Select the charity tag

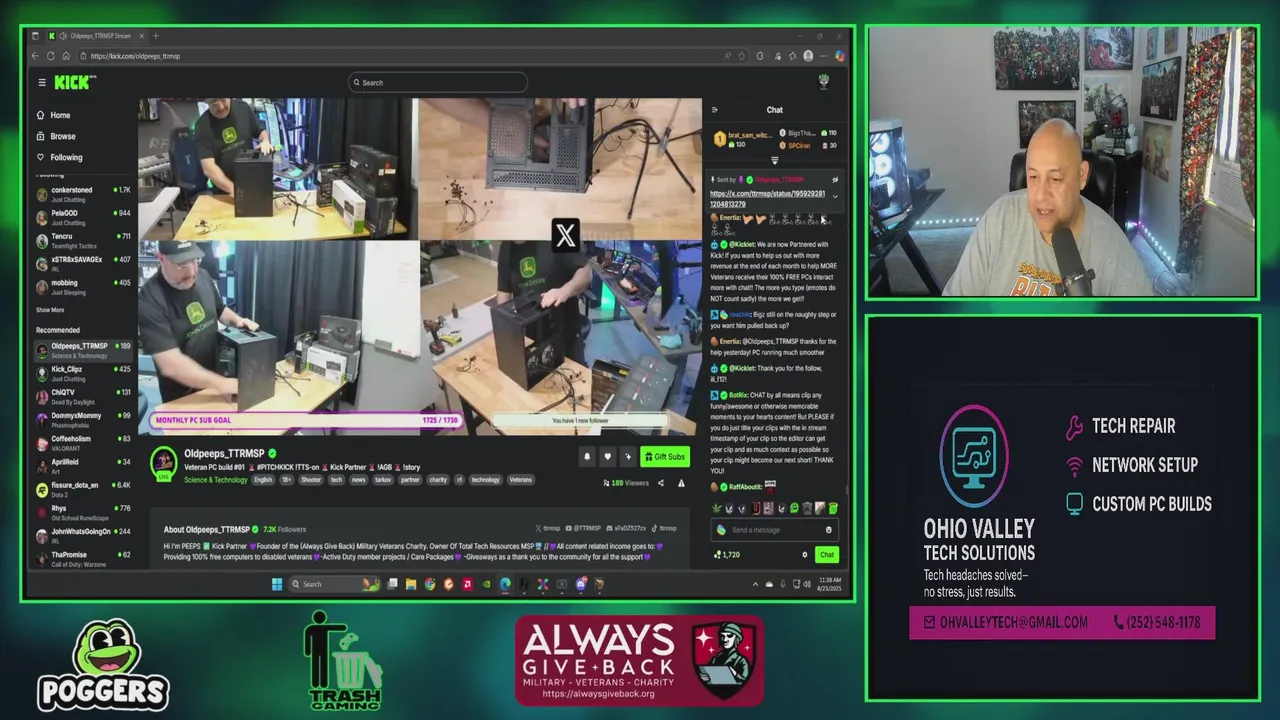coord(438,480)
